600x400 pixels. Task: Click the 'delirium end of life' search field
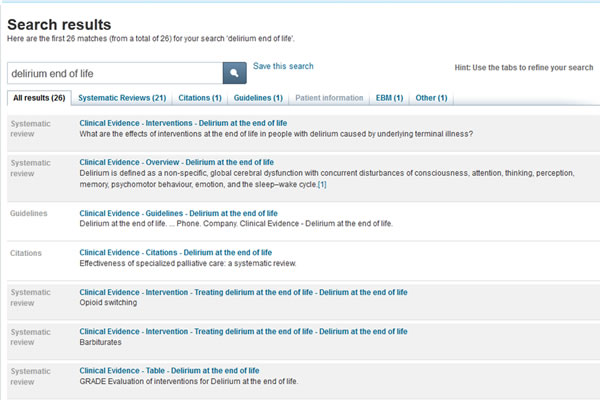(x=115, y=73)
